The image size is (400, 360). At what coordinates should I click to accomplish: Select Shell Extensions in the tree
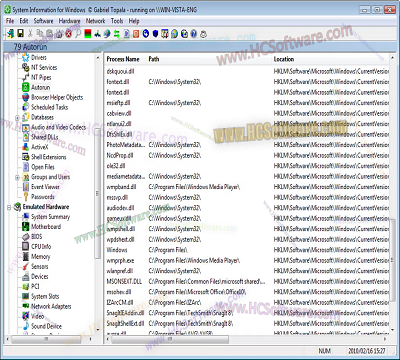(x=48, y=157)
